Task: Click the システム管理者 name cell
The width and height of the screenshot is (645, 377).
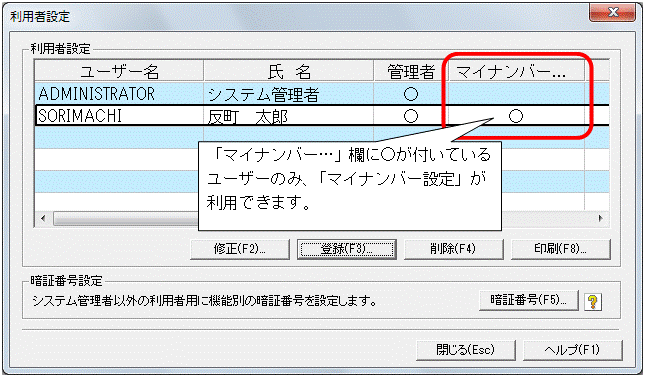Action: click(x=288, y=94)
